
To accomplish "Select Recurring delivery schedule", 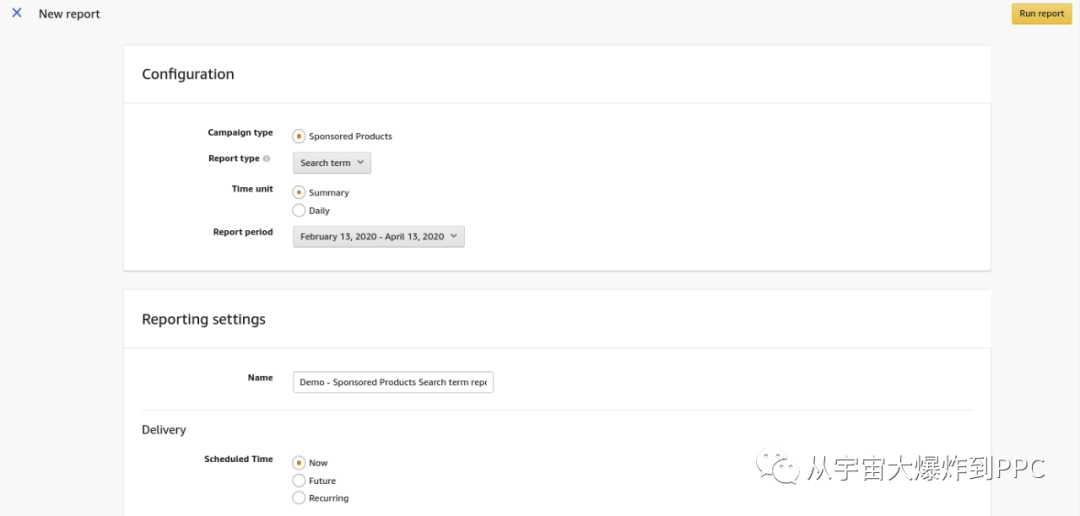I will pos(299,498).
